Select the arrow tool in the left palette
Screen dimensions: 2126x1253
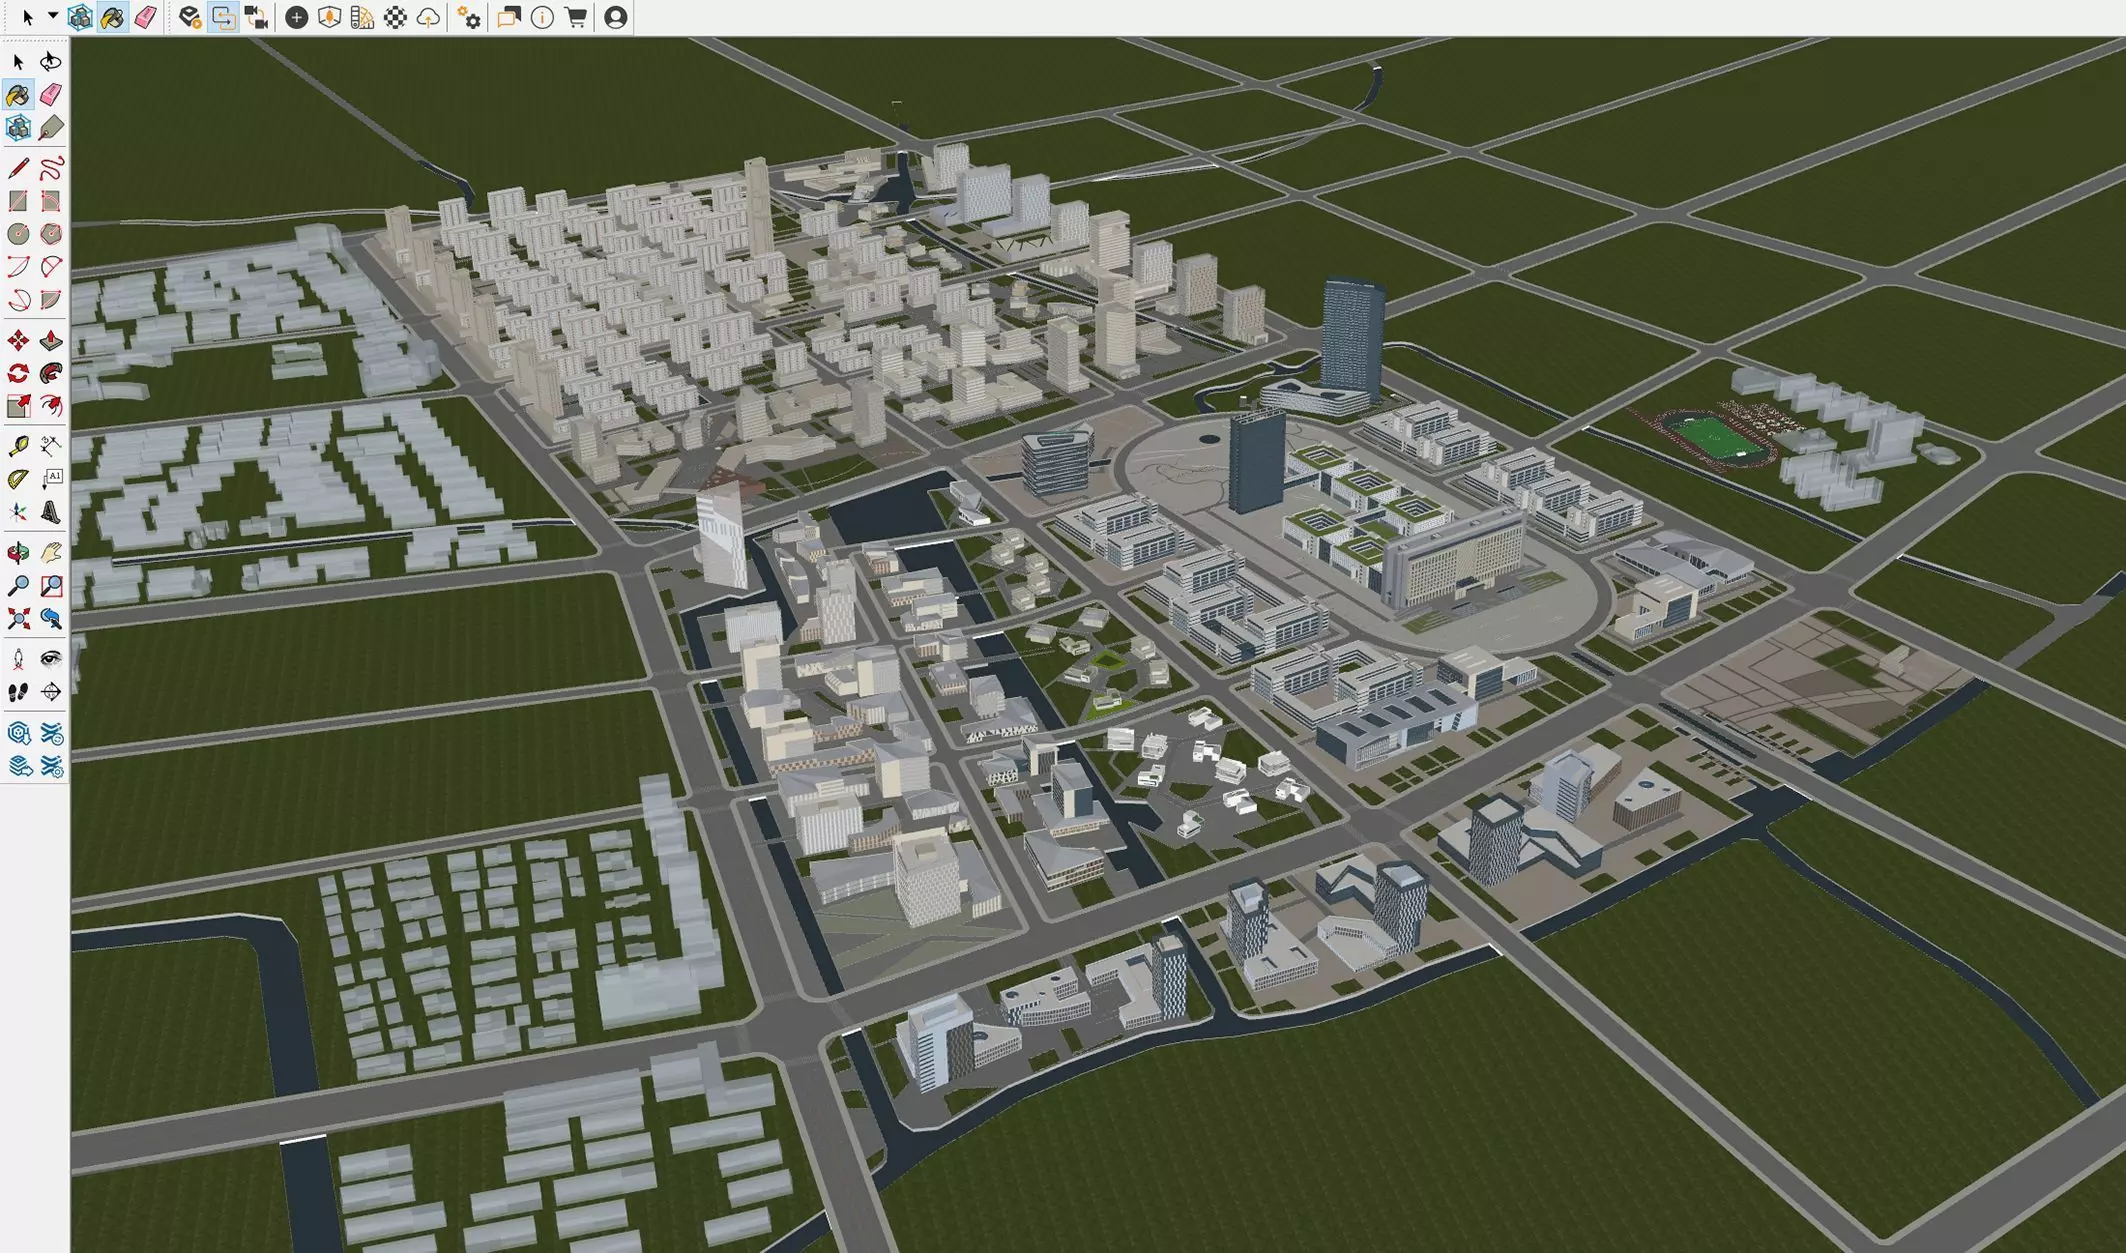coord(18,62)
